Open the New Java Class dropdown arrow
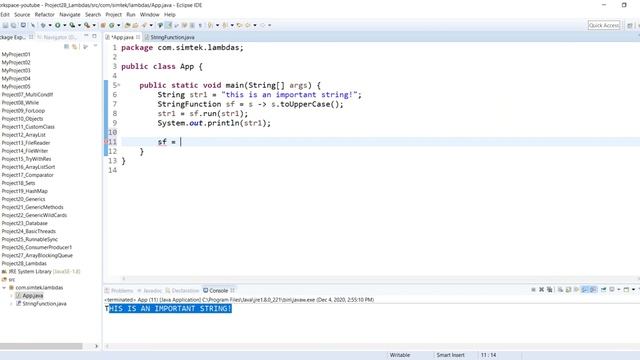Image resolution: width=640 pixels, height=360 pixels. tap(118, 25)
